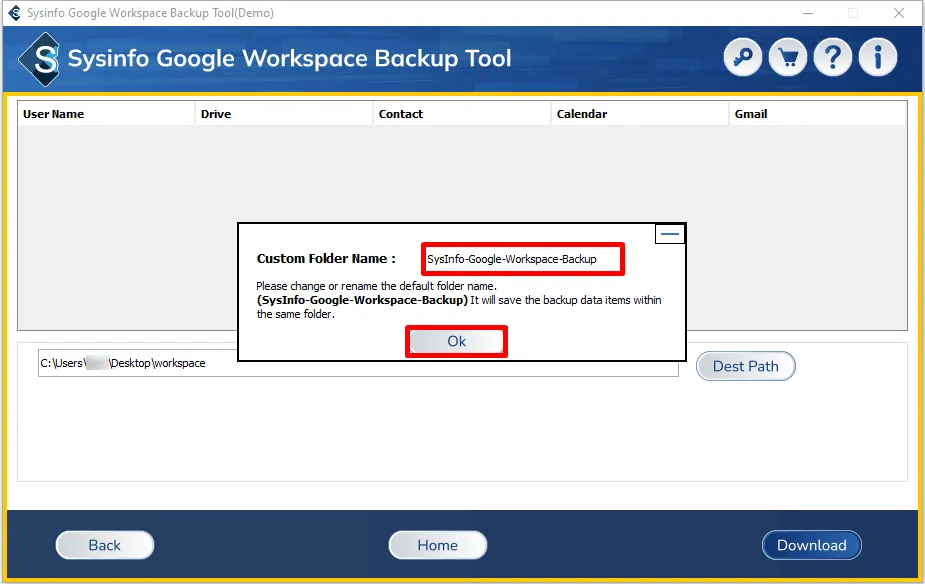925x584 pixels.
Task: Confirm folder name with Ok button
Action: pos(456,341)
